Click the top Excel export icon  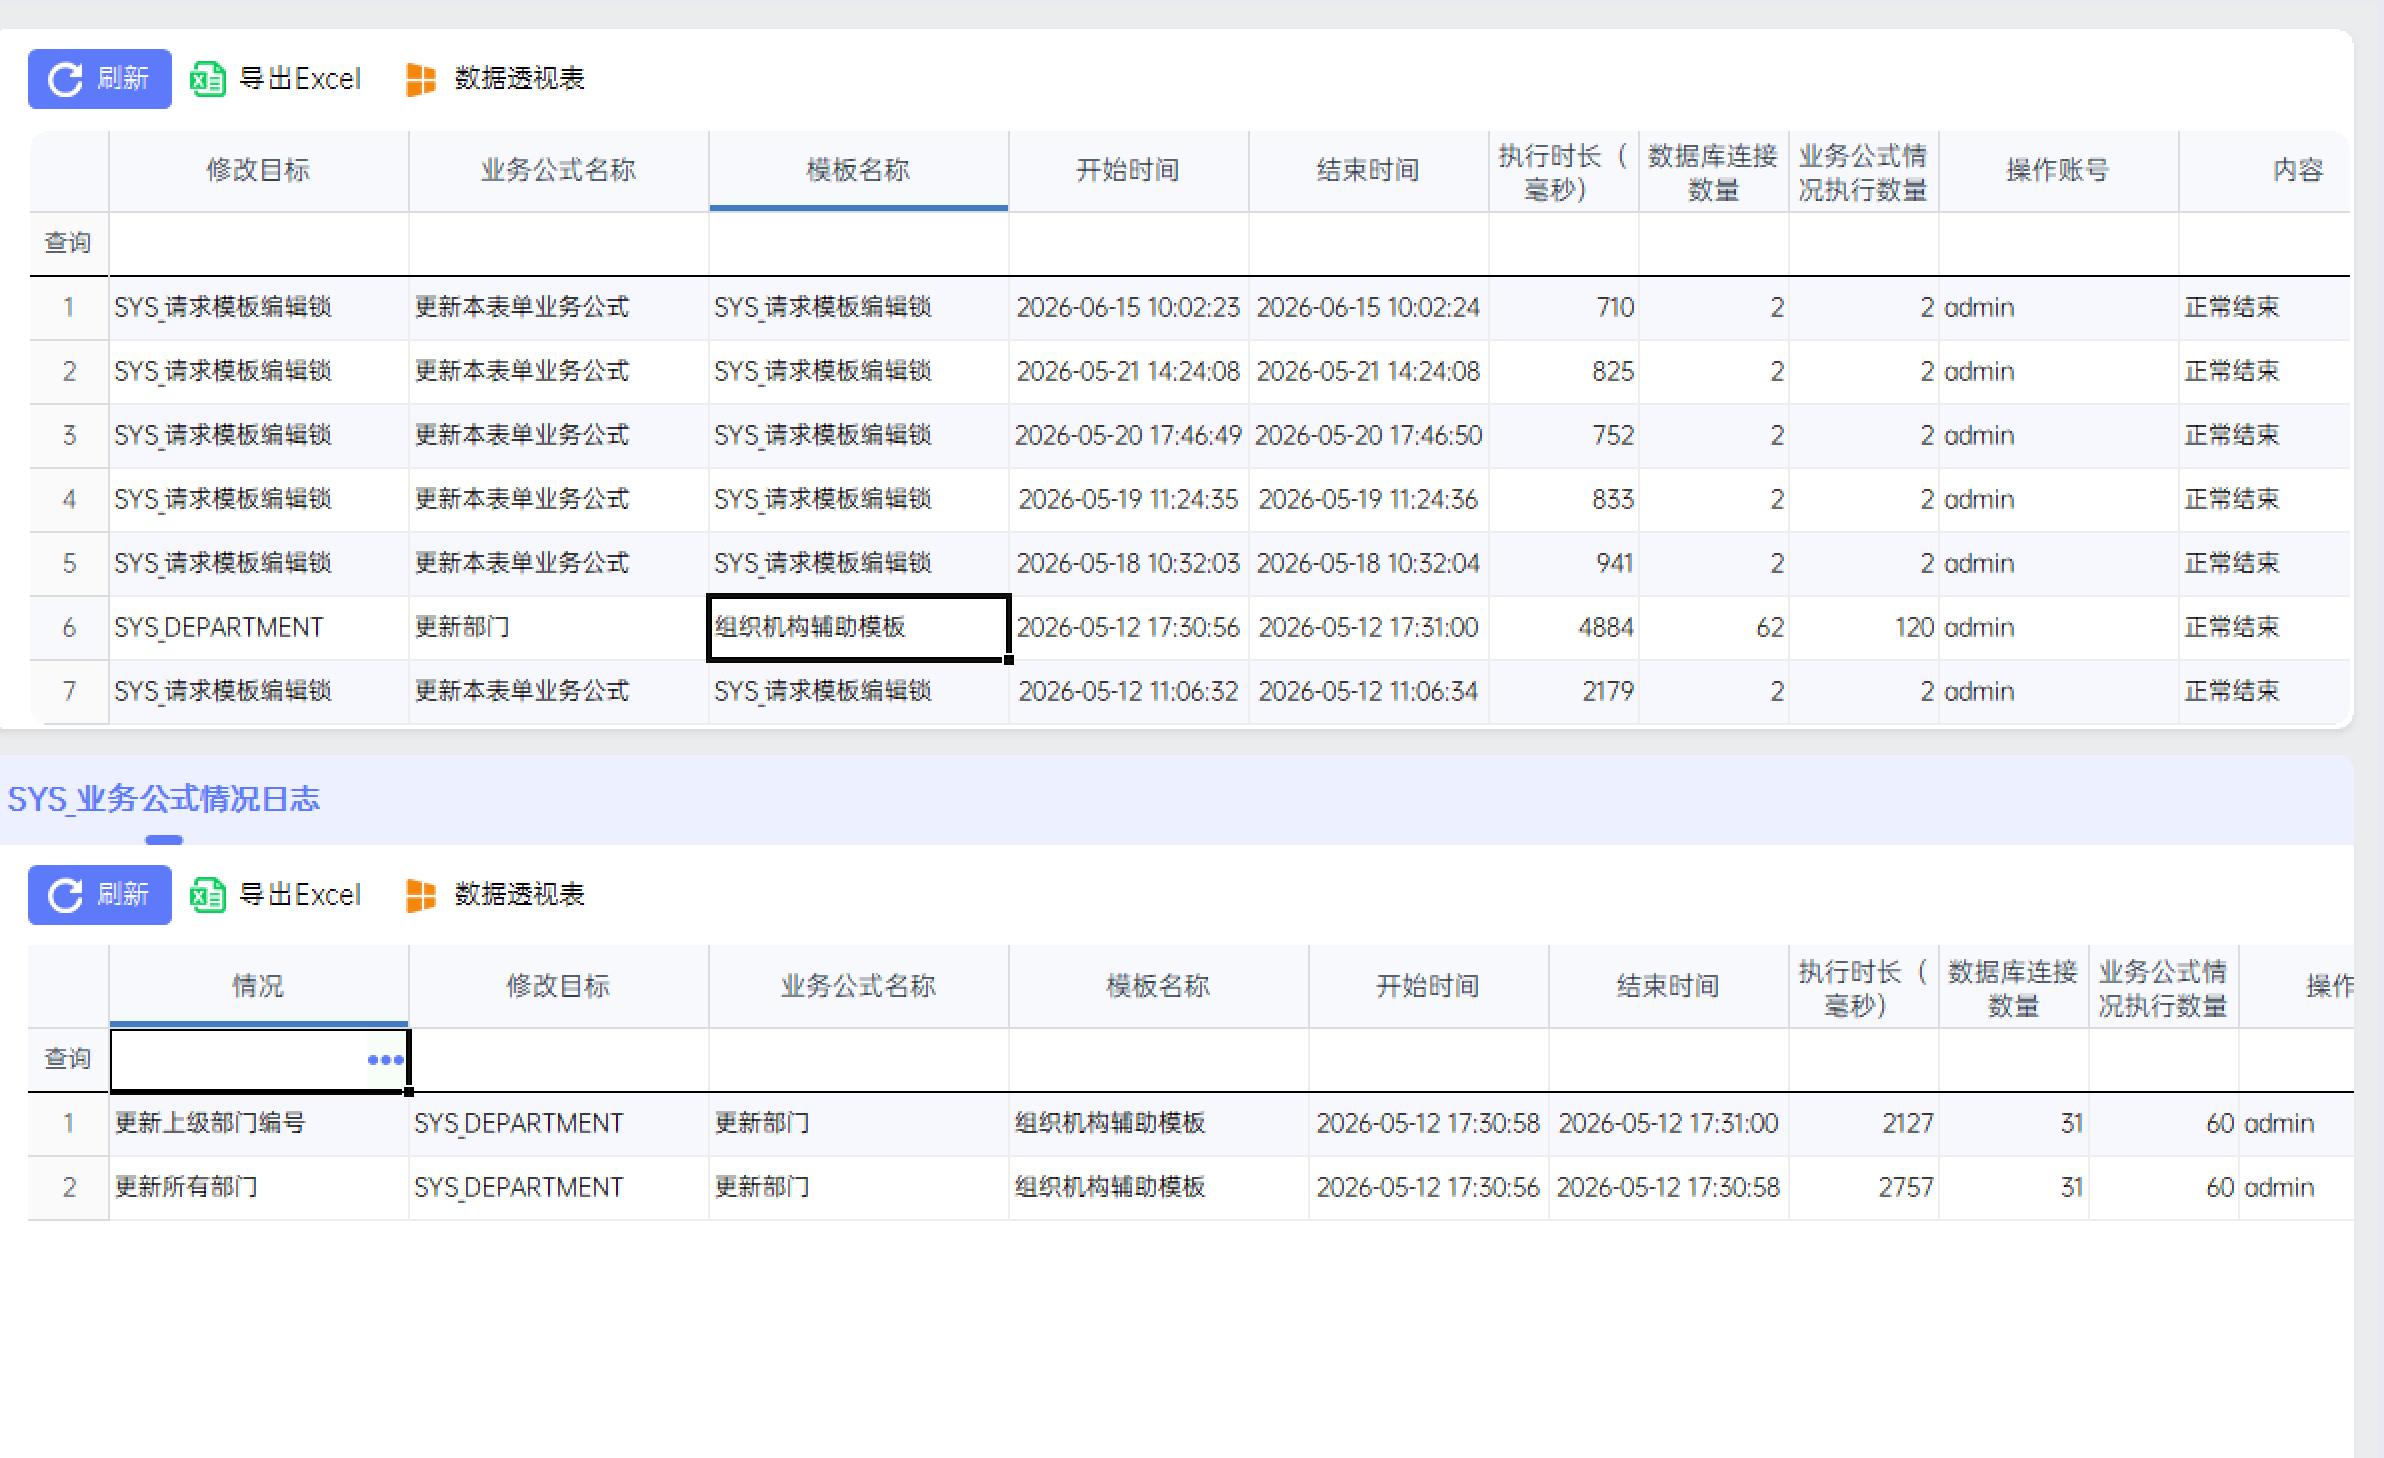pos(208,79)
